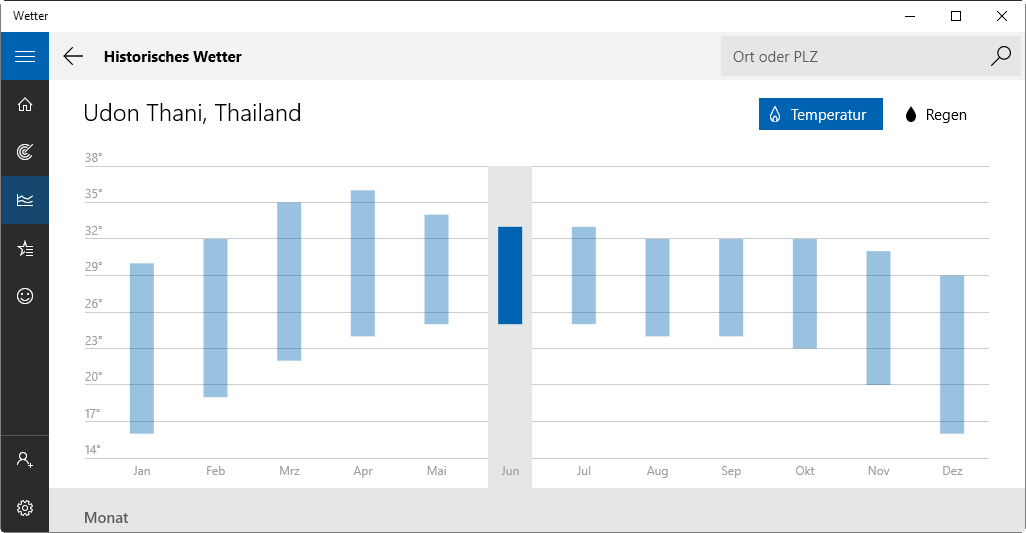Select the Okt temperature bar

tap(805, 294)
